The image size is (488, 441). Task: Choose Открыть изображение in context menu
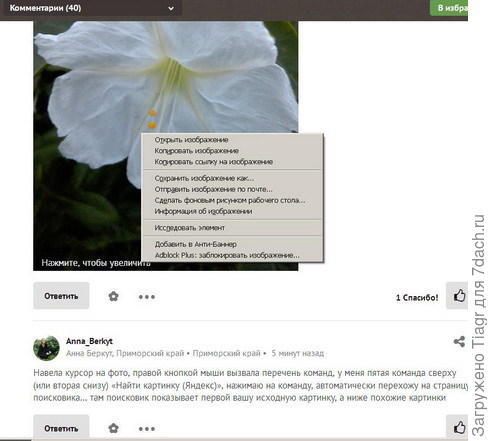pos(191,140)
